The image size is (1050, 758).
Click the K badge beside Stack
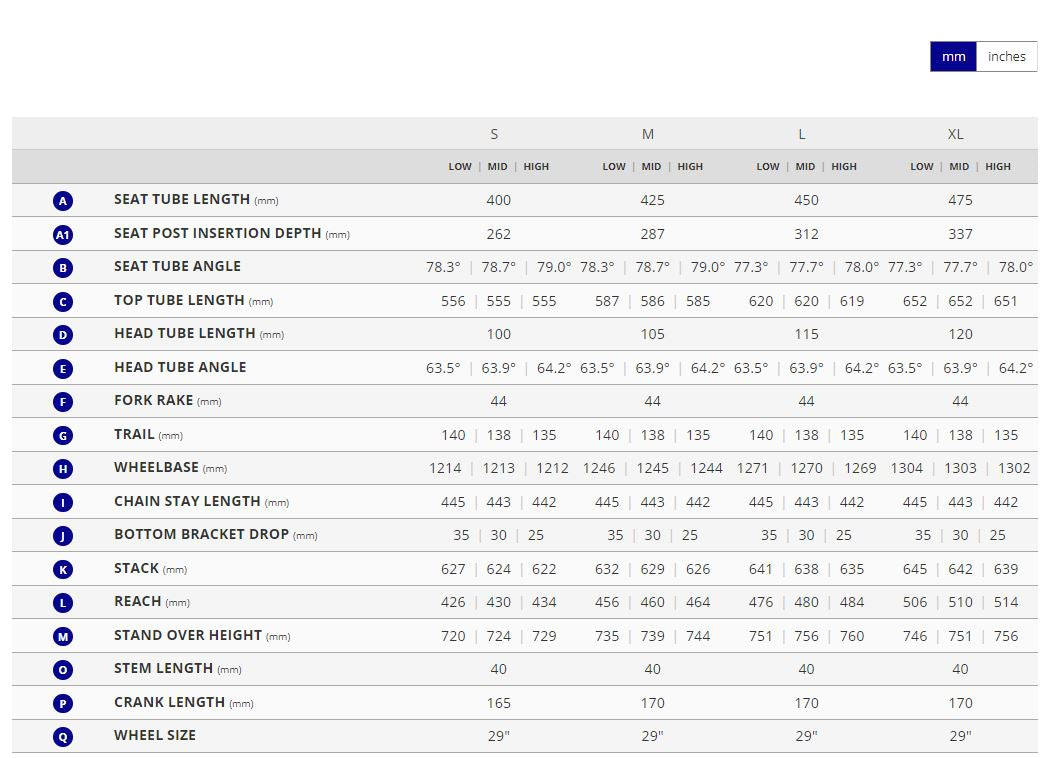(63, 570)
